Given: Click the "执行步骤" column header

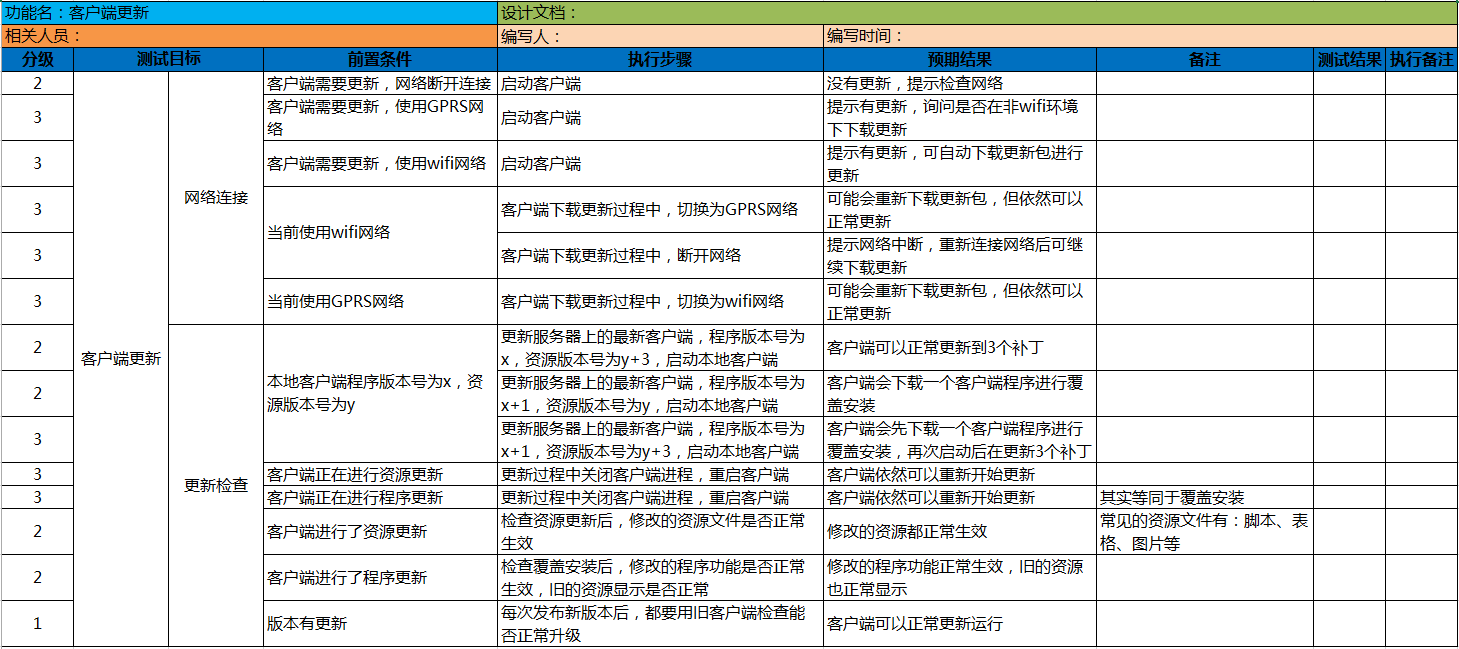Looking at the screenshot, I should pyautogui.click(x=660, y=59).
